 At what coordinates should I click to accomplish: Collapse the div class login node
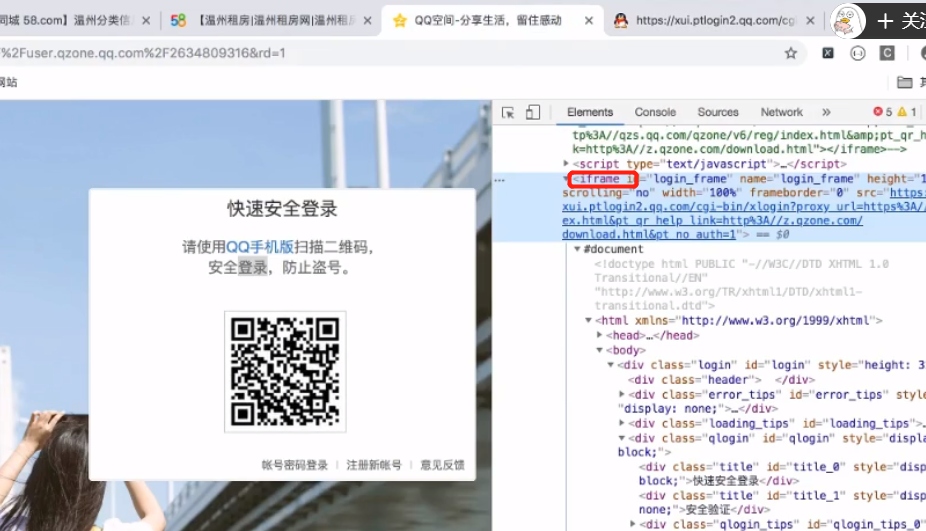pyautogui.click(x=611, y=365)
